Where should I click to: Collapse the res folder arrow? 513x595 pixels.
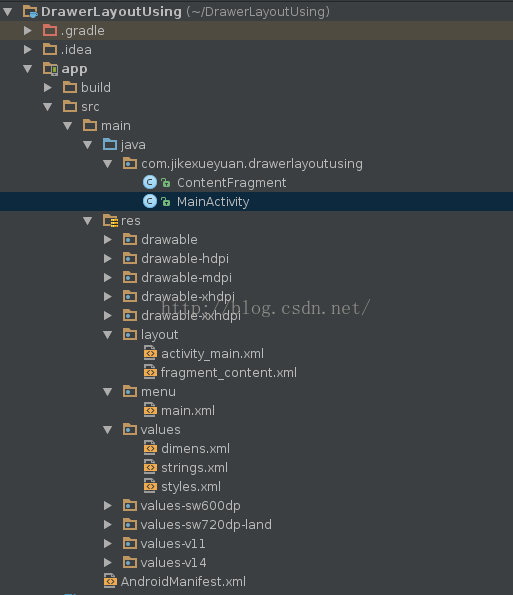pyautogui.click(x=88, y=221)
